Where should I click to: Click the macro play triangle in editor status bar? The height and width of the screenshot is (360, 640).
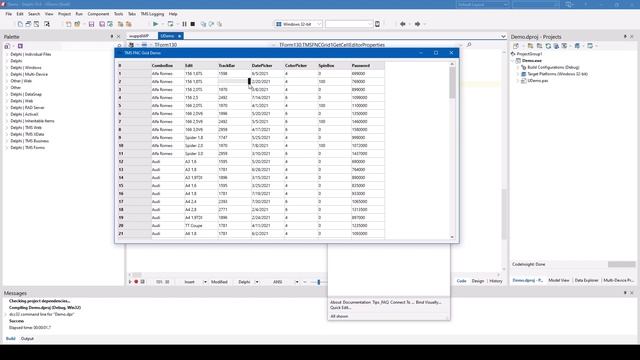point(130,282)
